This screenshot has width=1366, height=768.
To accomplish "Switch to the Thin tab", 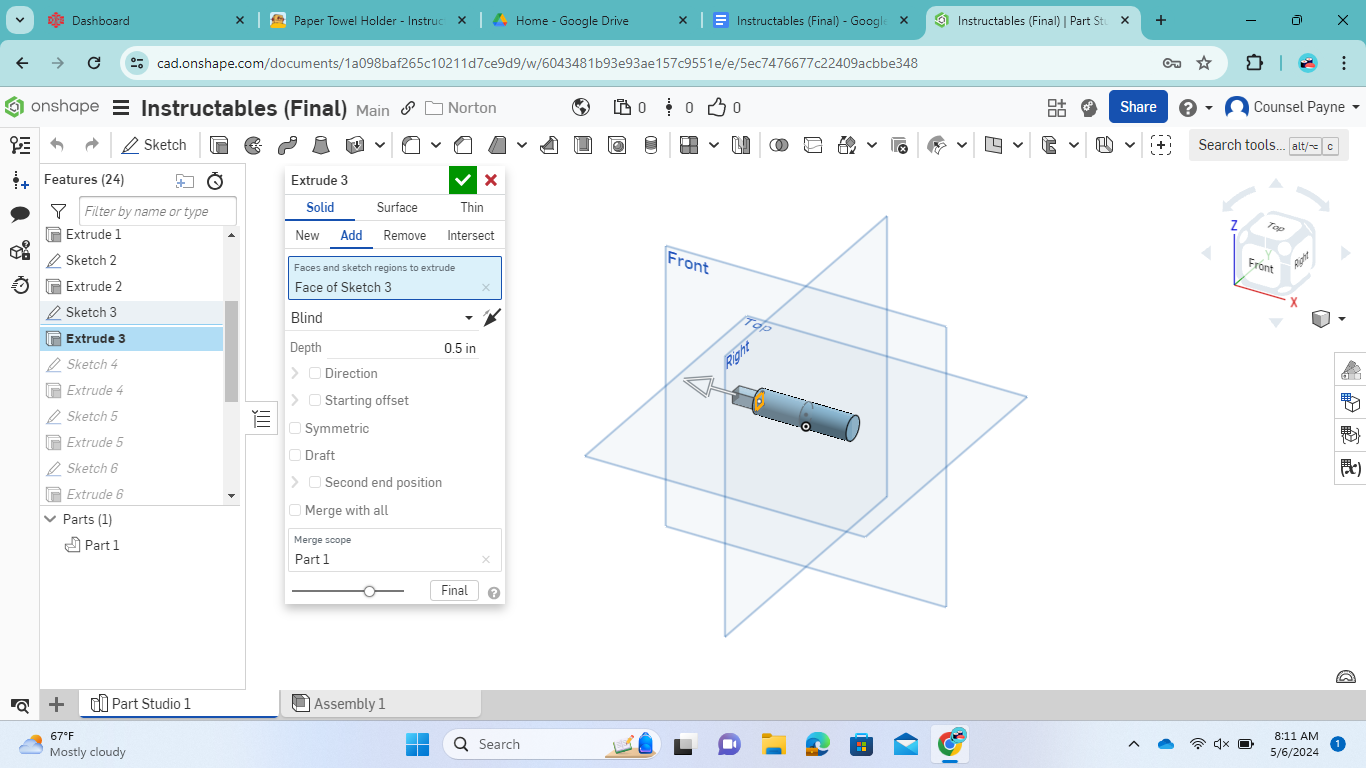I will click(472, 207).
